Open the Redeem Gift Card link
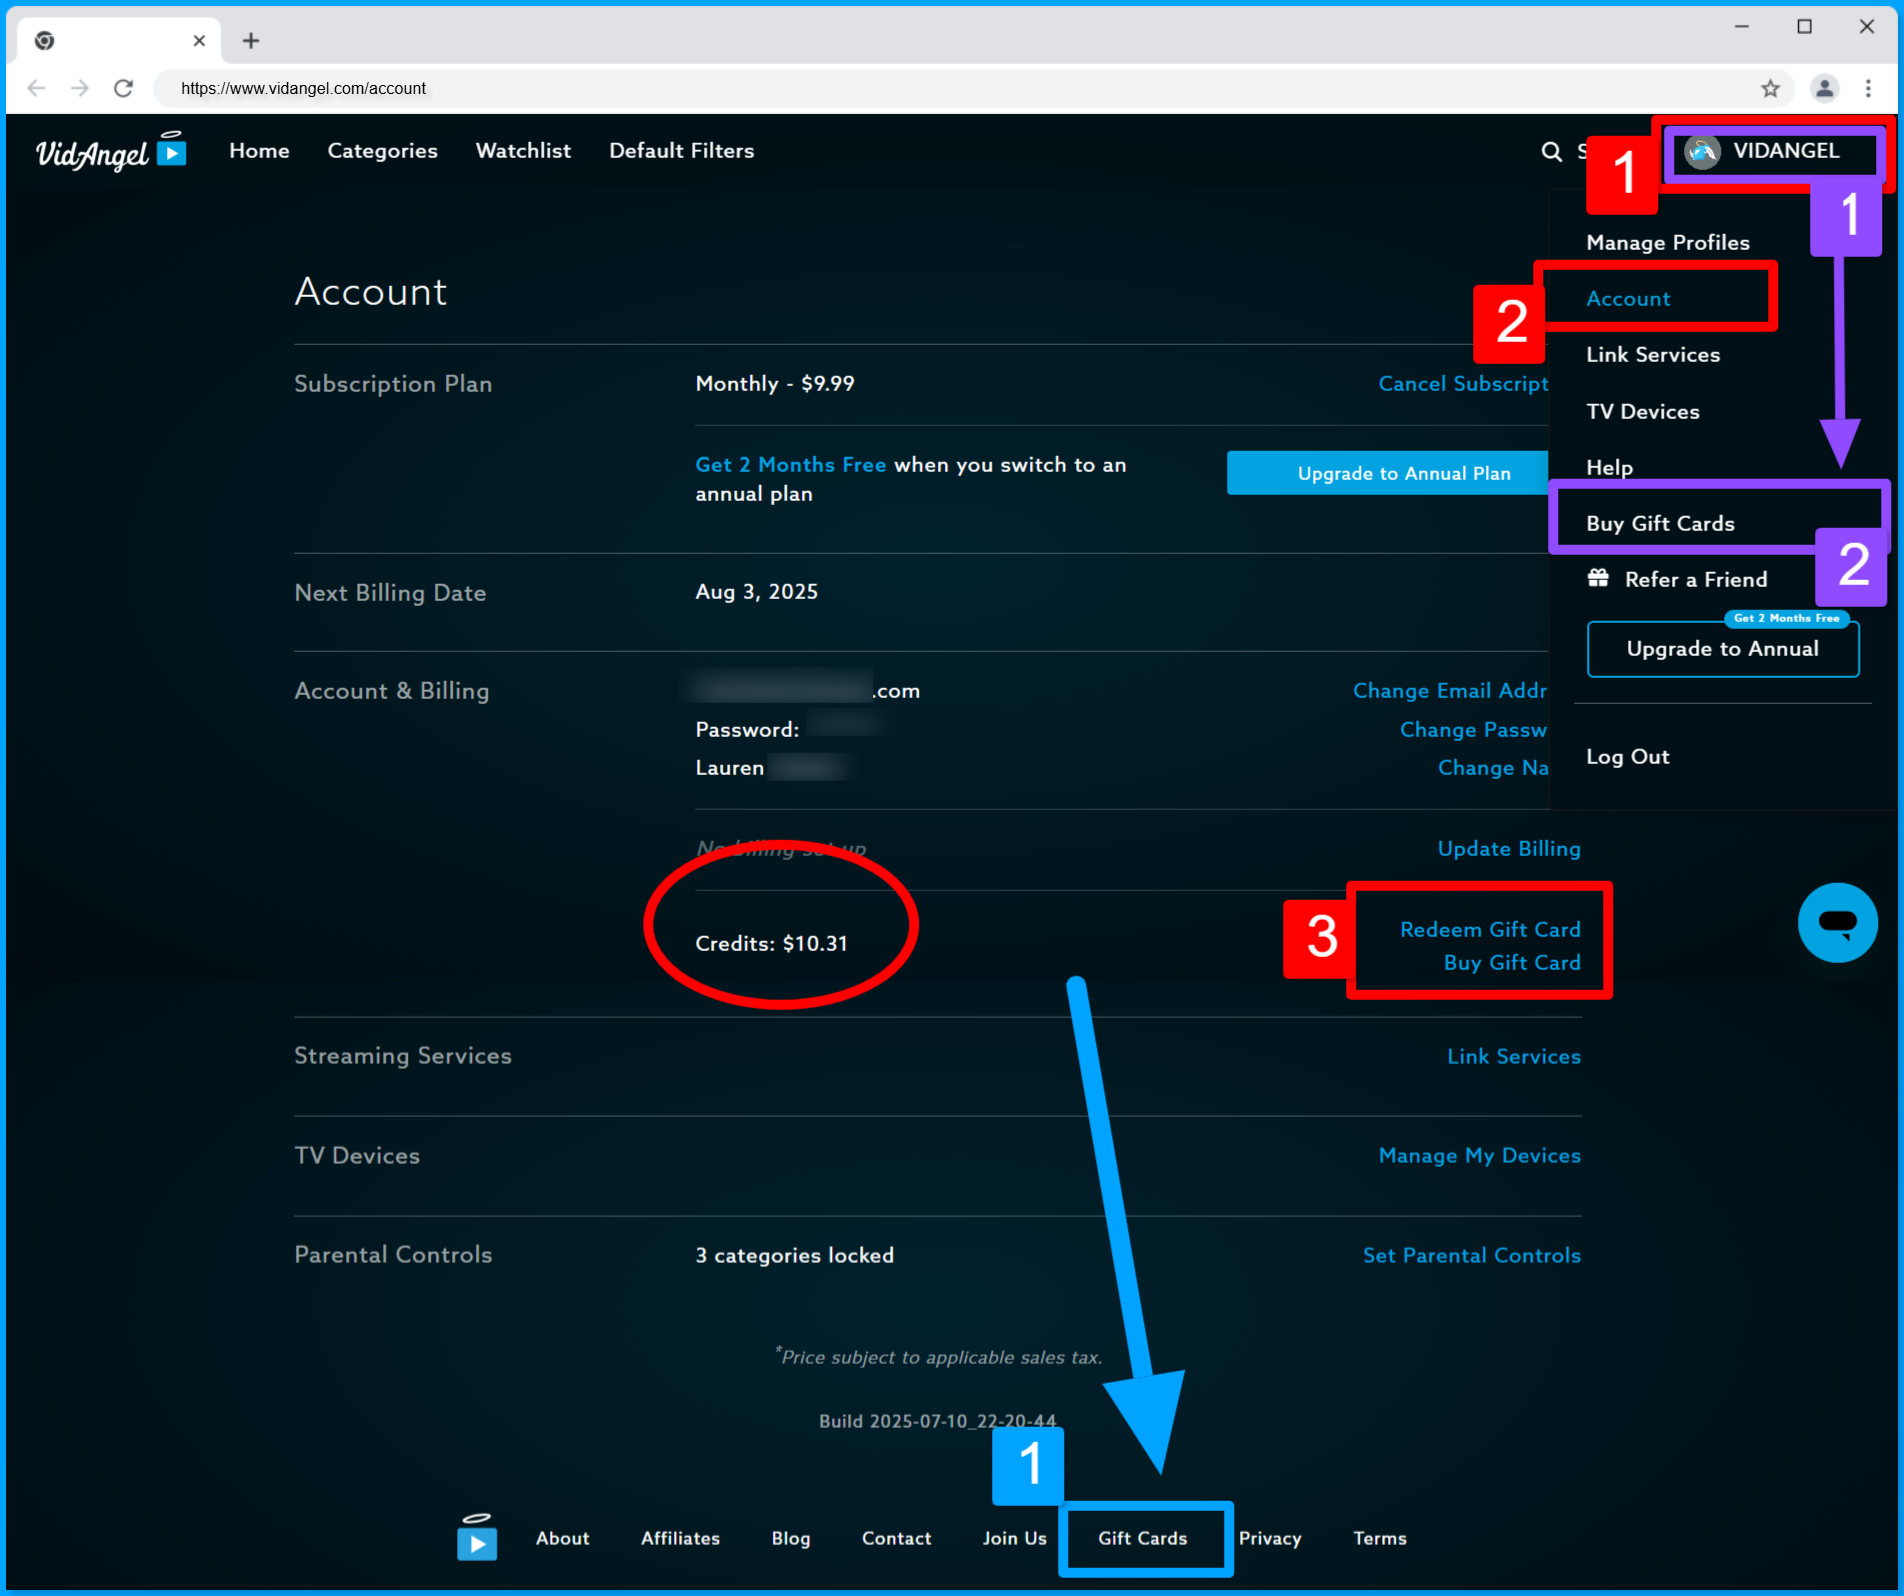1904x1596 pixels. 1489,929
